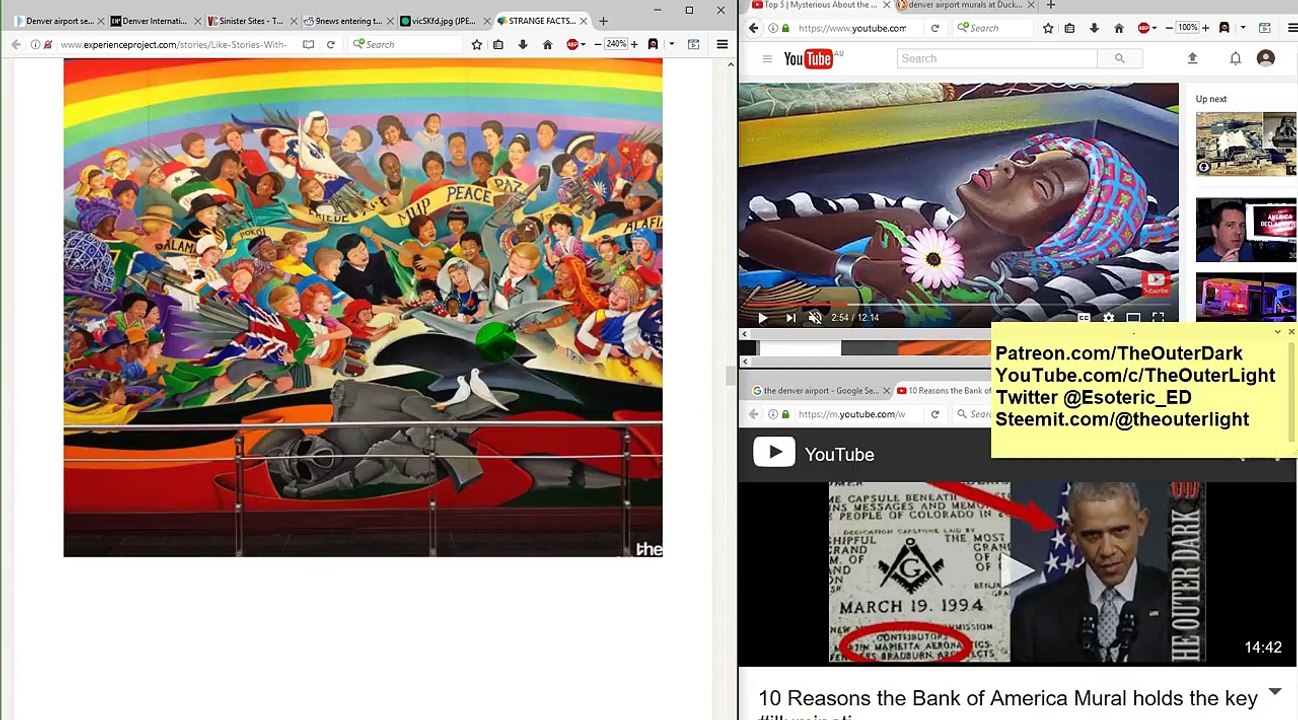The image size is (1298, 720).
Task: Reset the 240% zoom level indicator
Action: [615, 44]
